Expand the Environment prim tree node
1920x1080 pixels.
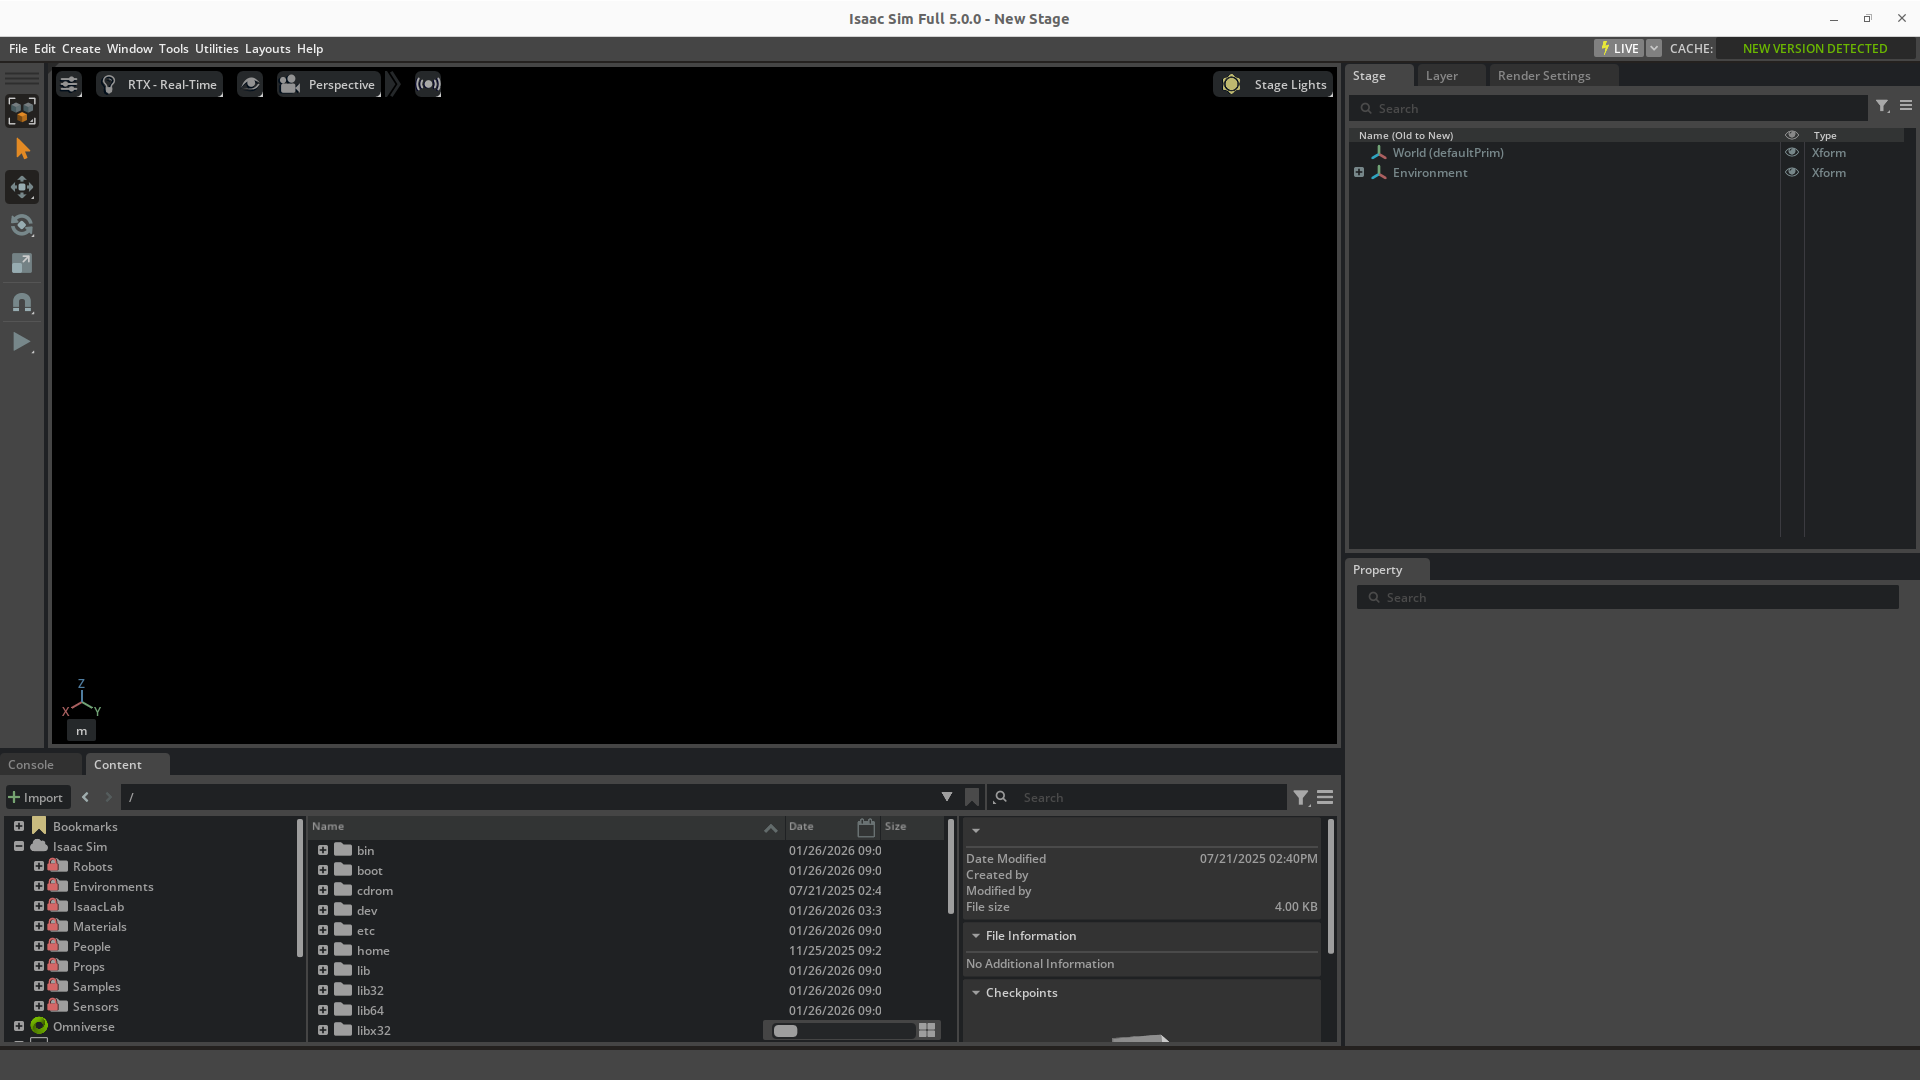tap(1359, 173)
